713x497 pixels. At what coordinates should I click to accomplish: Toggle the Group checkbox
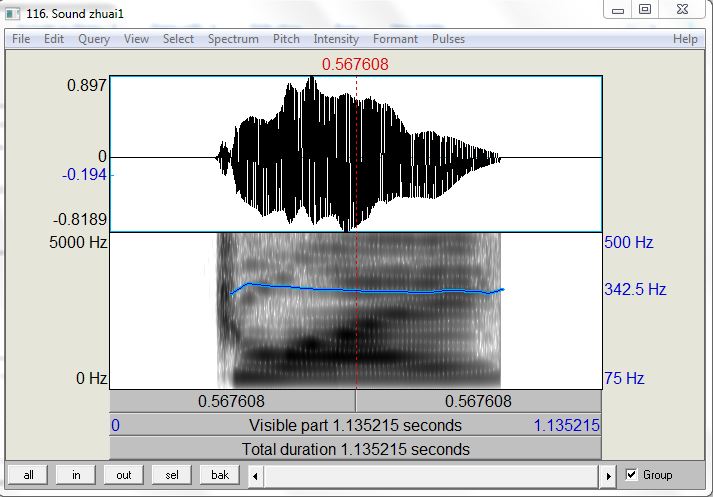point(631,475)
